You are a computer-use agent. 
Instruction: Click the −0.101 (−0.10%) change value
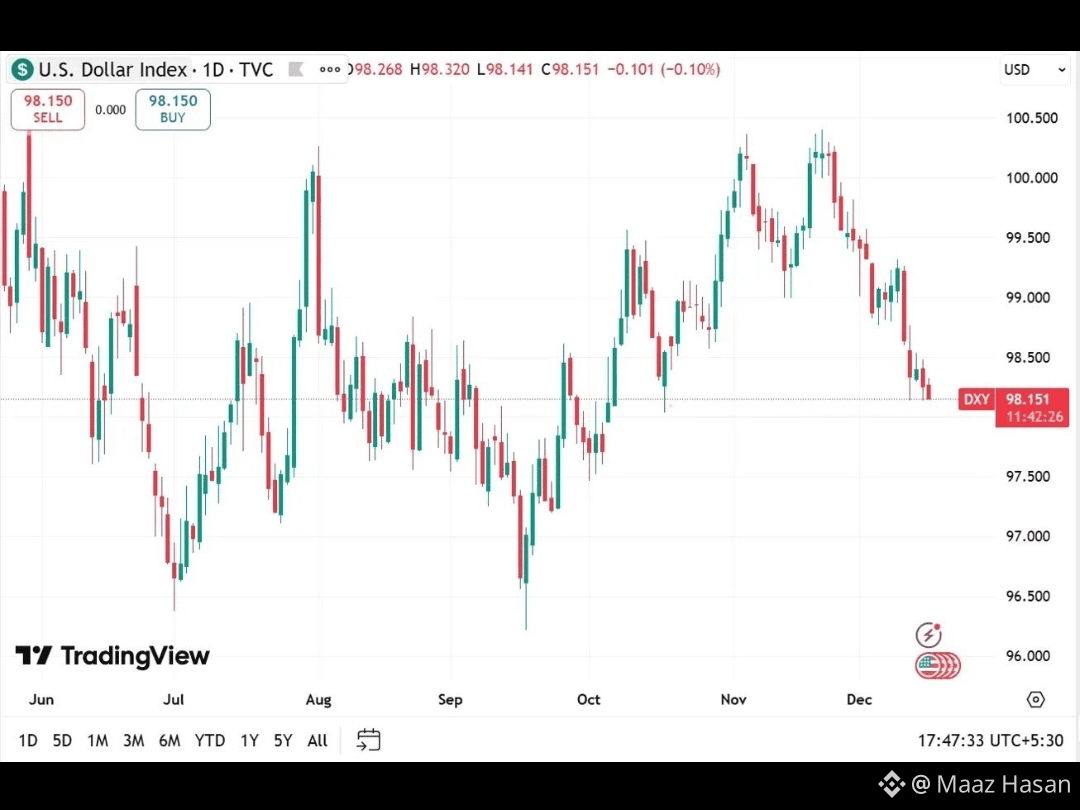click(664, 70)
